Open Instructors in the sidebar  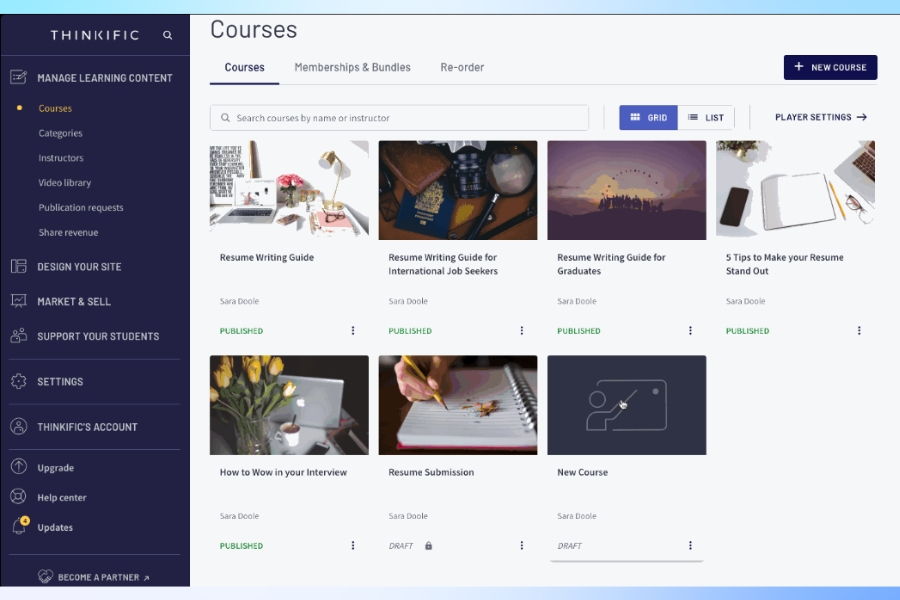coord(61,158)
